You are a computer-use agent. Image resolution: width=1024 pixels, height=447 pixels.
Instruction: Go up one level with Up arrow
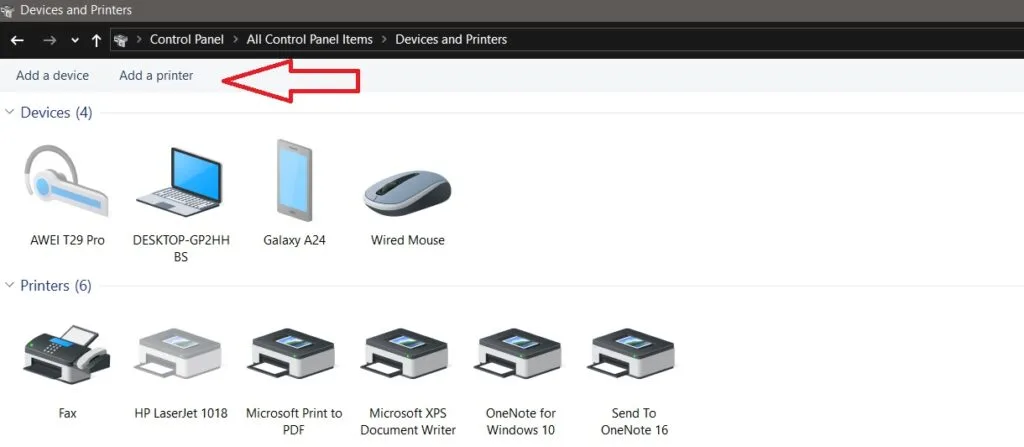click(x=96, y=40)
